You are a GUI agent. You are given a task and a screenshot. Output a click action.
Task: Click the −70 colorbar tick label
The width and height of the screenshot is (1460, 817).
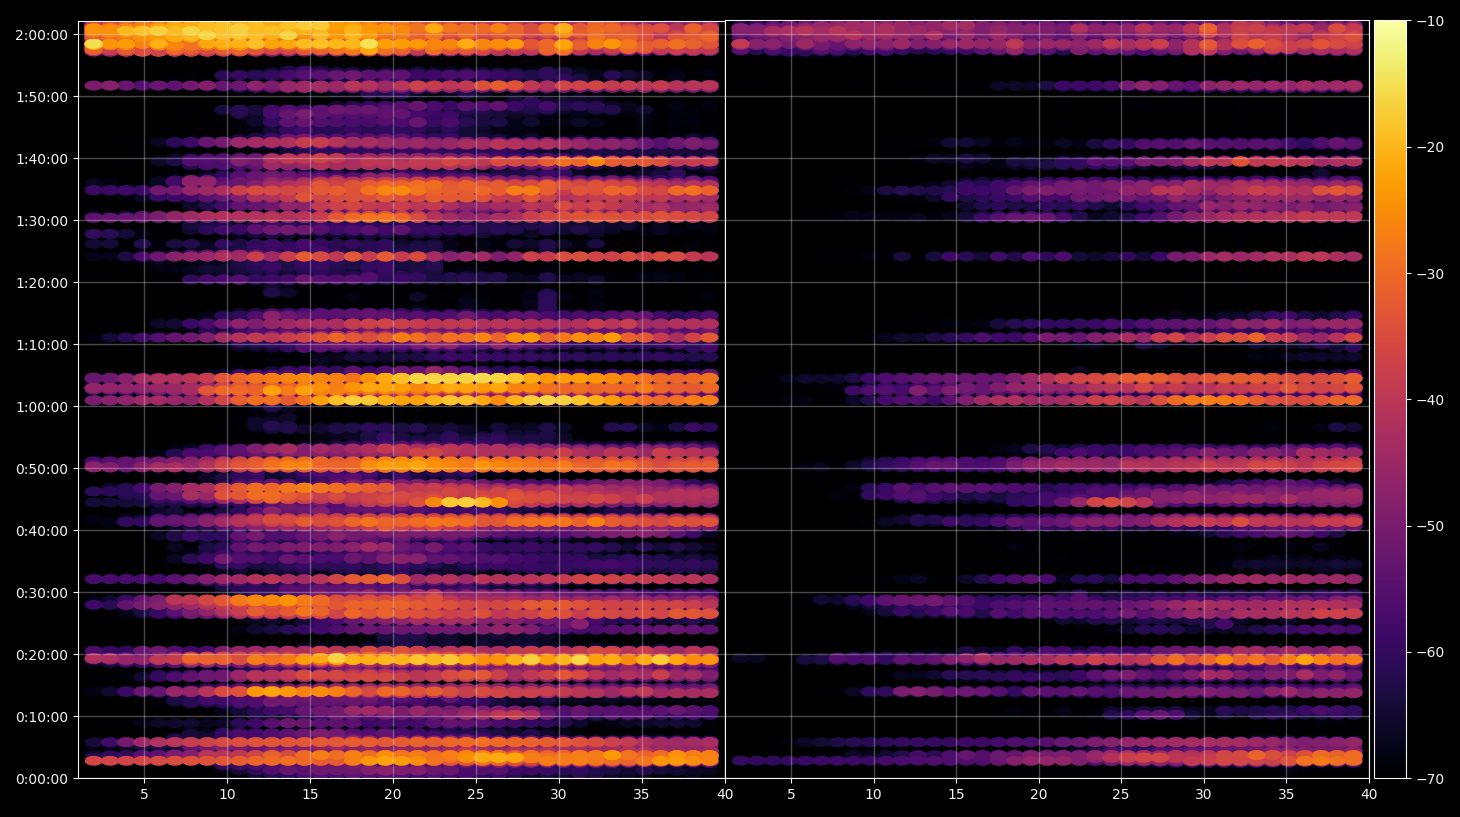(1430, 778)
